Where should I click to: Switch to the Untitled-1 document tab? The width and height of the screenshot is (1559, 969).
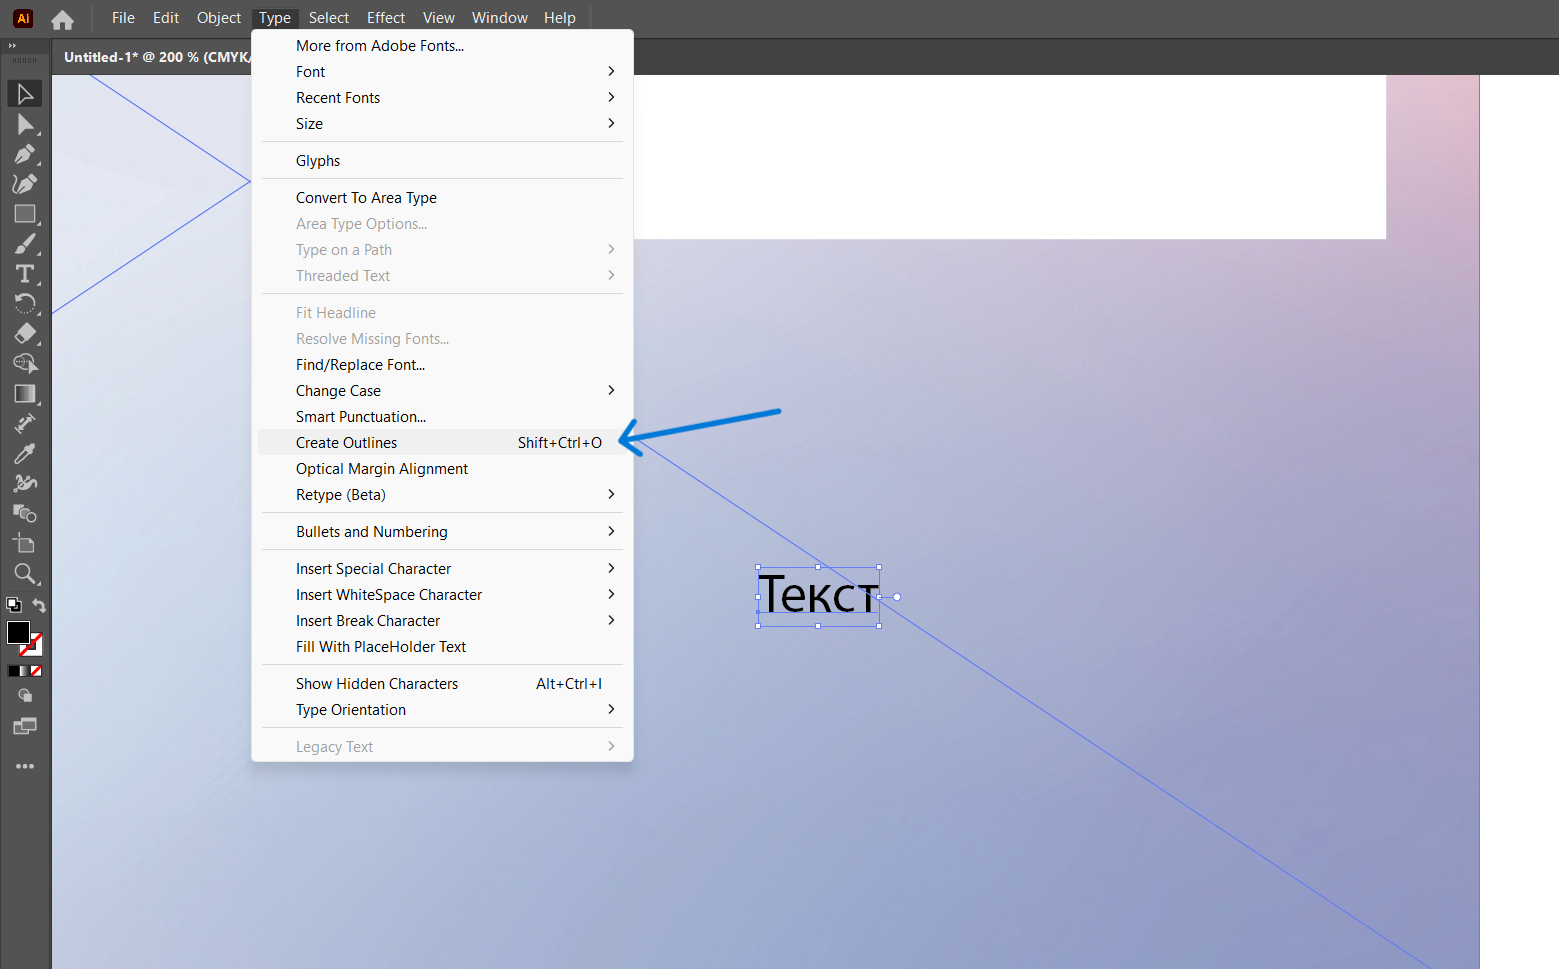point(155,57)
